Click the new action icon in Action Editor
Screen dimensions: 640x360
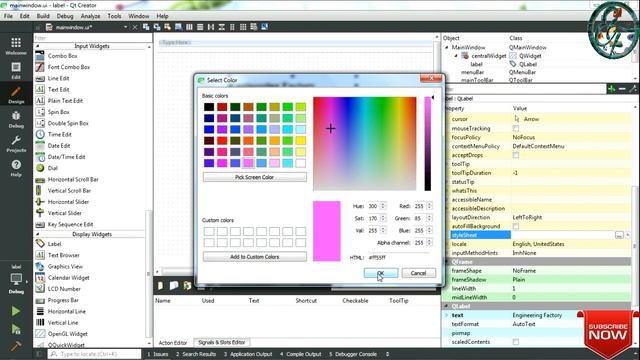pos(160,285)
